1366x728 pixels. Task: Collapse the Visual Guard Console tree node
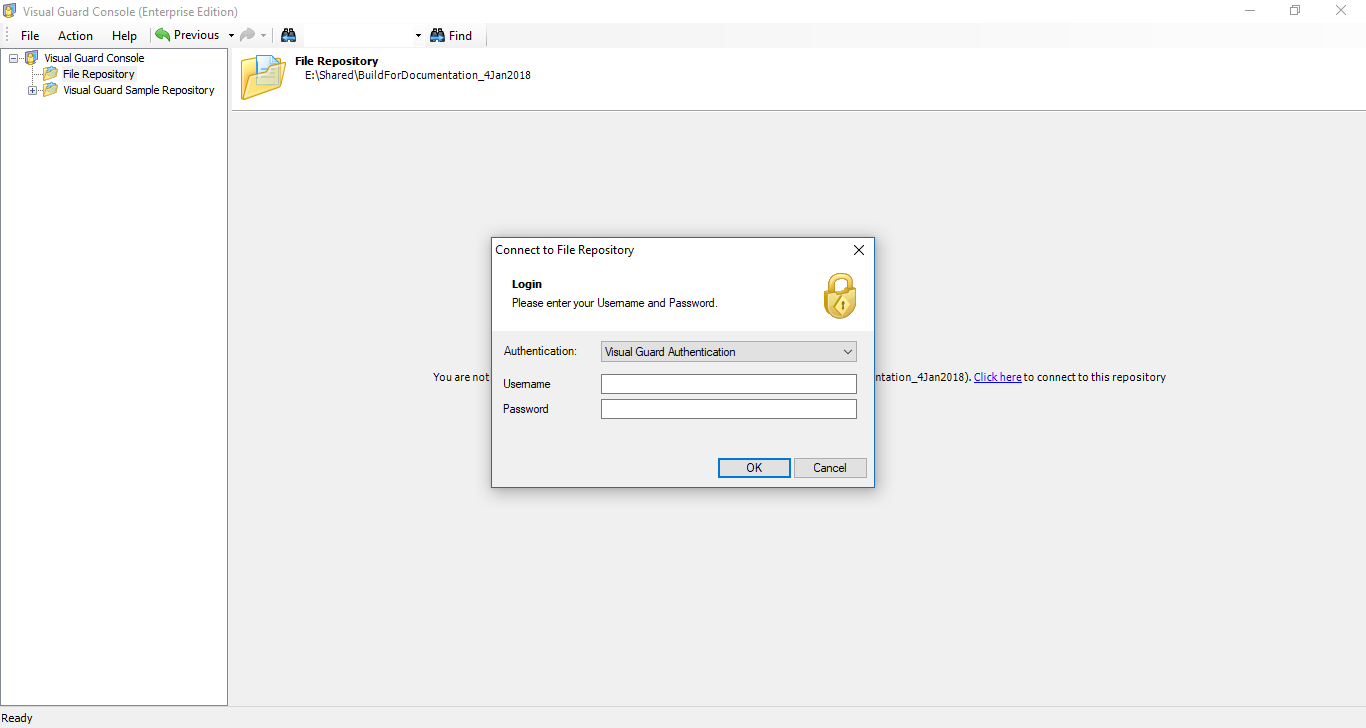pos(13,57)
